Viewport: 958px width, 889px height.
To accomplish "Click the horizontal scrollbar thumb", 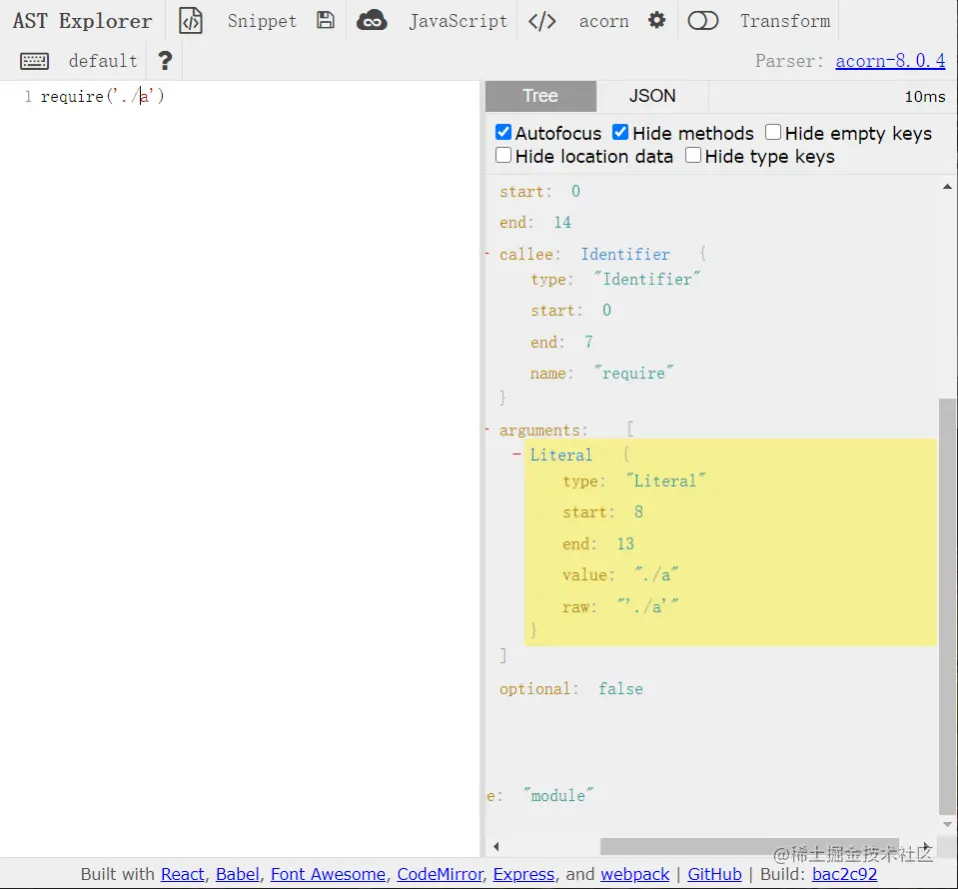I will (749, 846).
